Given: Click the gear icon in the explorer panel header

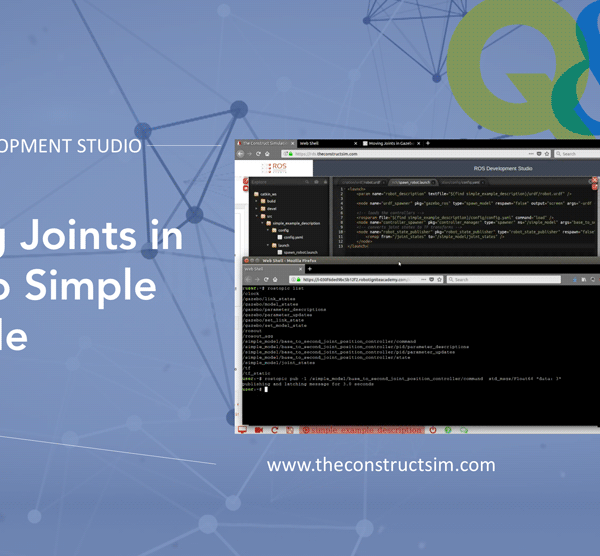Looking at the screenshot, I should click(x=316, y=182).
